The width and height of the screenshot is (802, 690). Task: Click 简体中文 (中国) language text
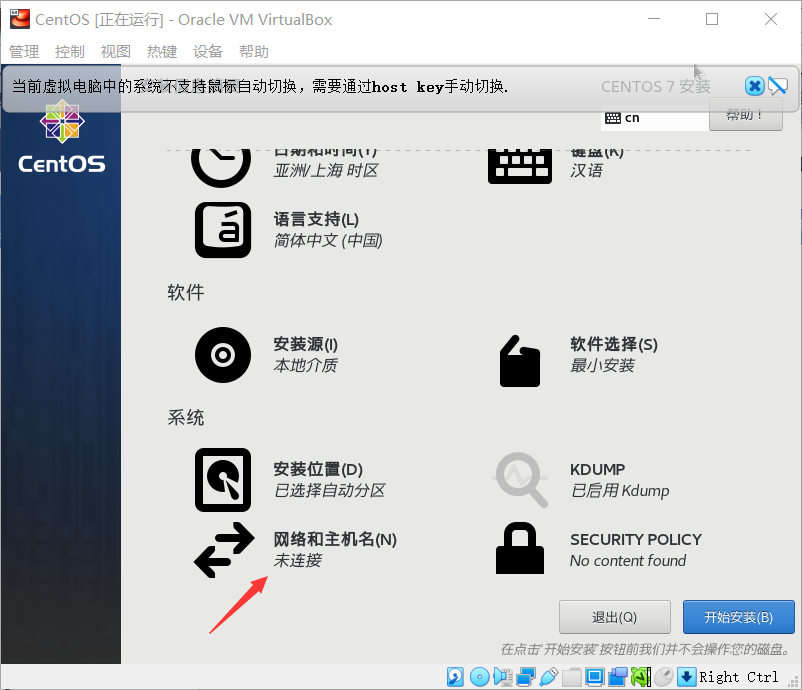pyautogui.click(x=328, y=240)
